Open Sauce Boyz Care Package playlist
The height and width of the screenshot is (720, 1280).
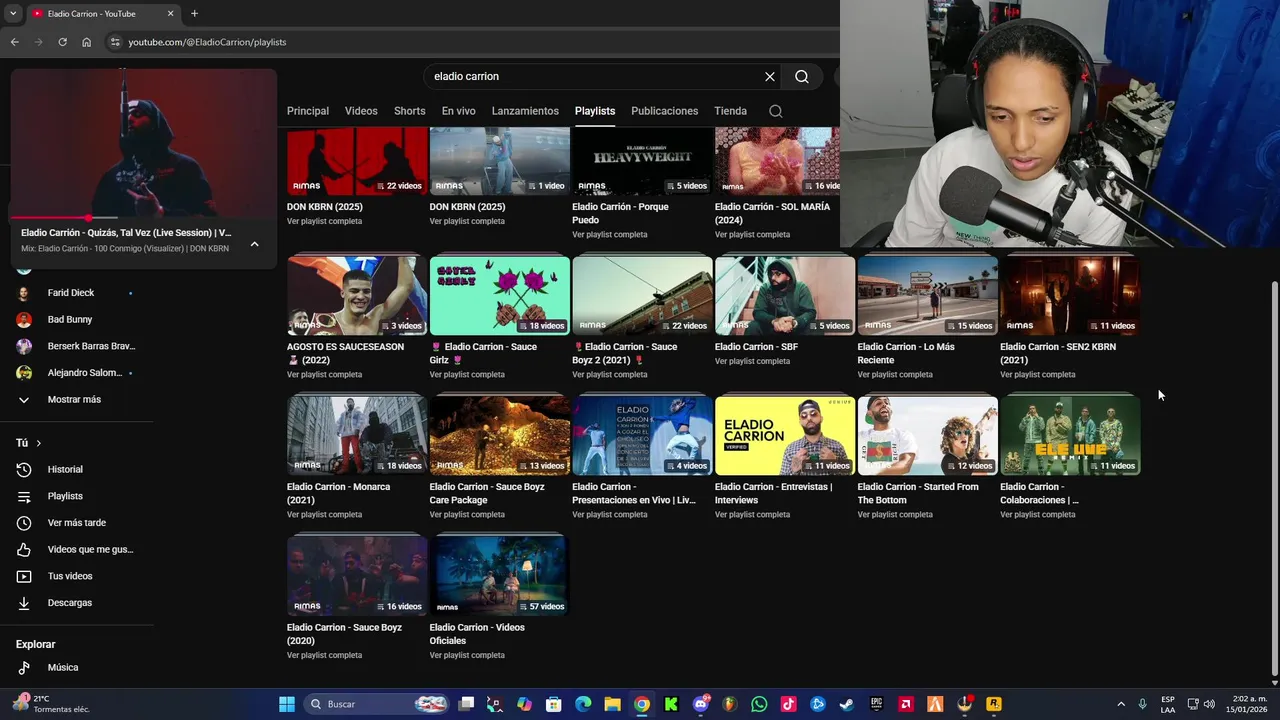point(499,435)
